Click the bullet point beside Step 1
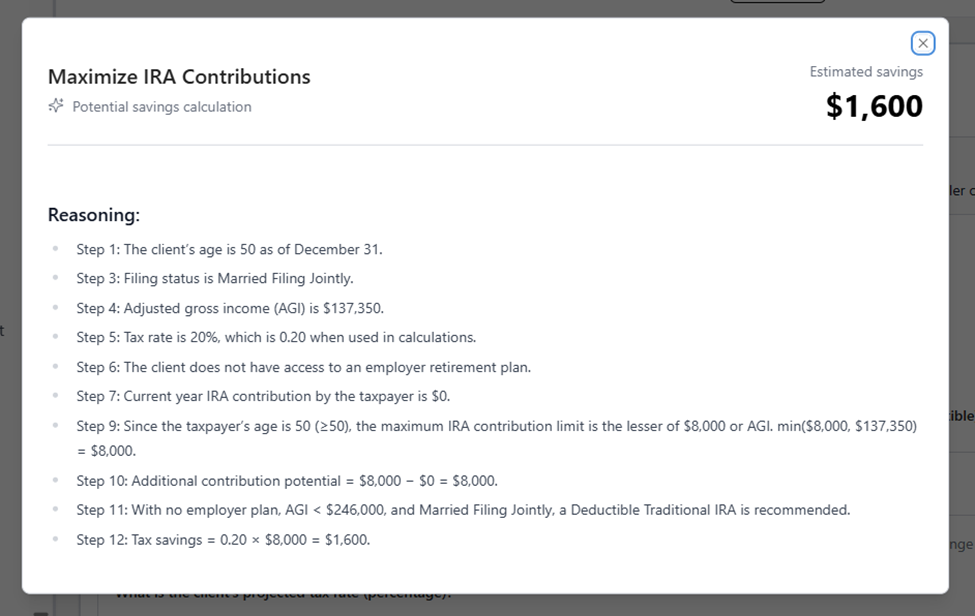975x616 pixels. click(55, 249)
